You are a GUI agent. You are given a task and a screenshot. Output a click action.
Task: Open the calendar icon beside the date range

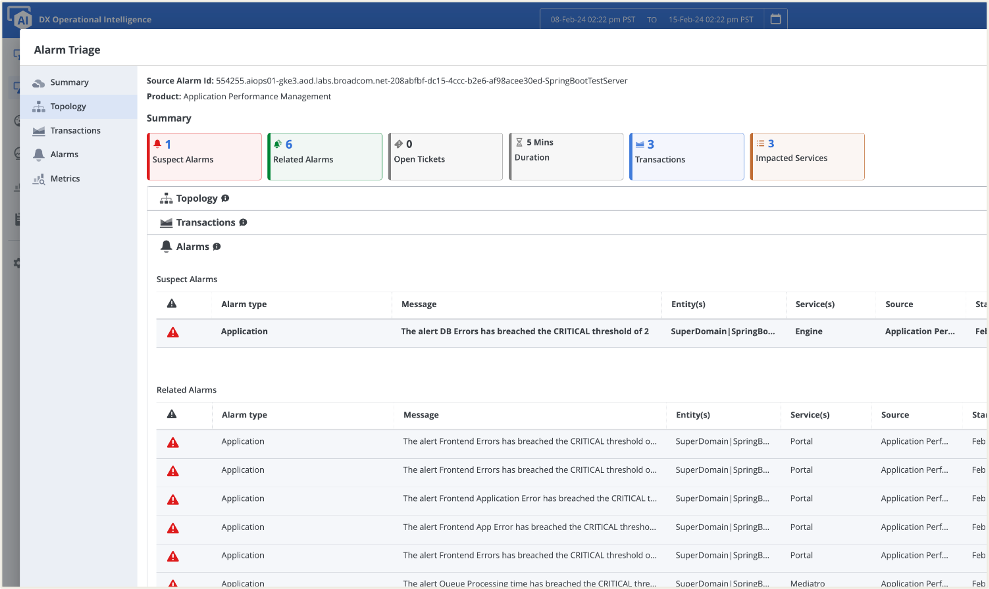[x=774, y=18]
